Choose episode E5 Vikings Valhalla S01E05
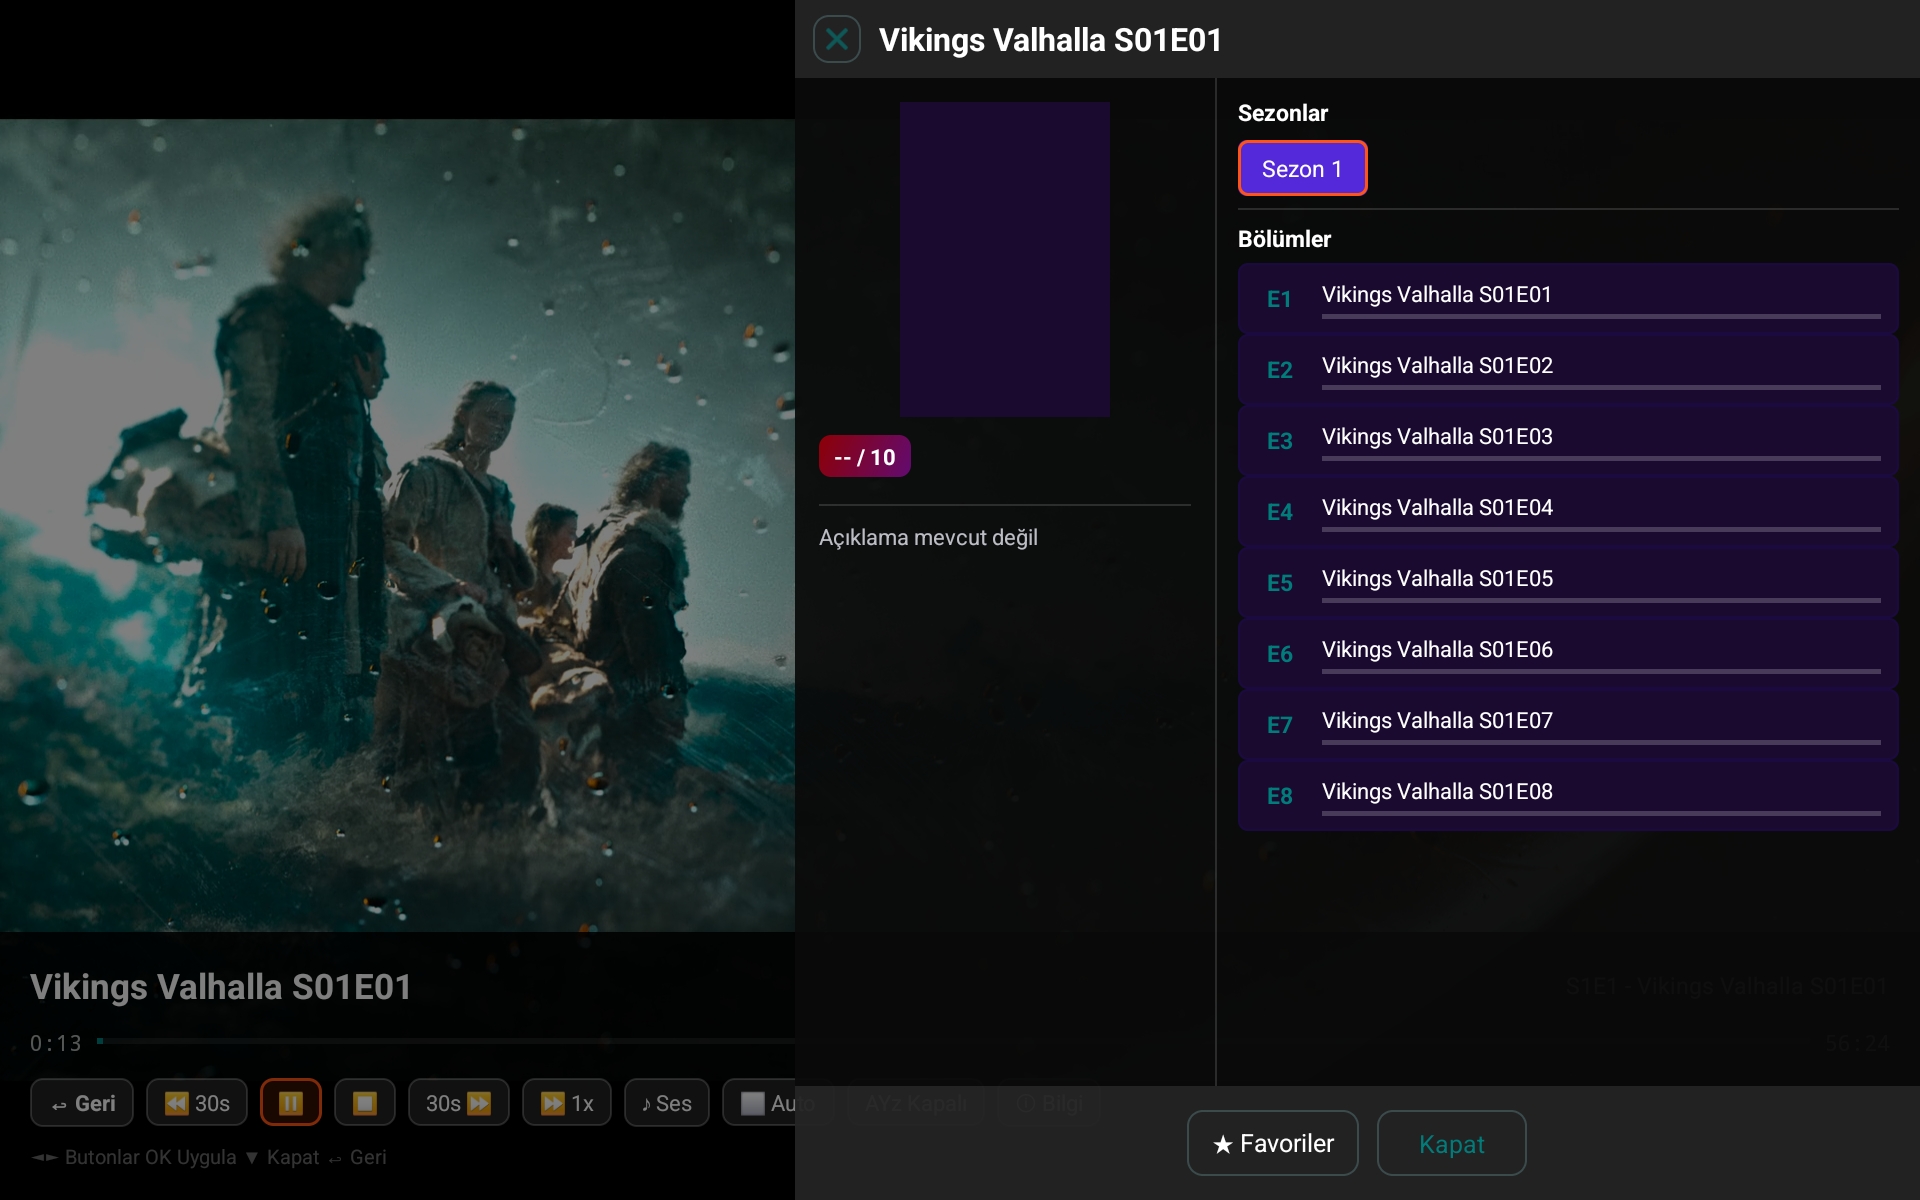The height and width of the screenshot is (1200, 1920). (1568, 582)
